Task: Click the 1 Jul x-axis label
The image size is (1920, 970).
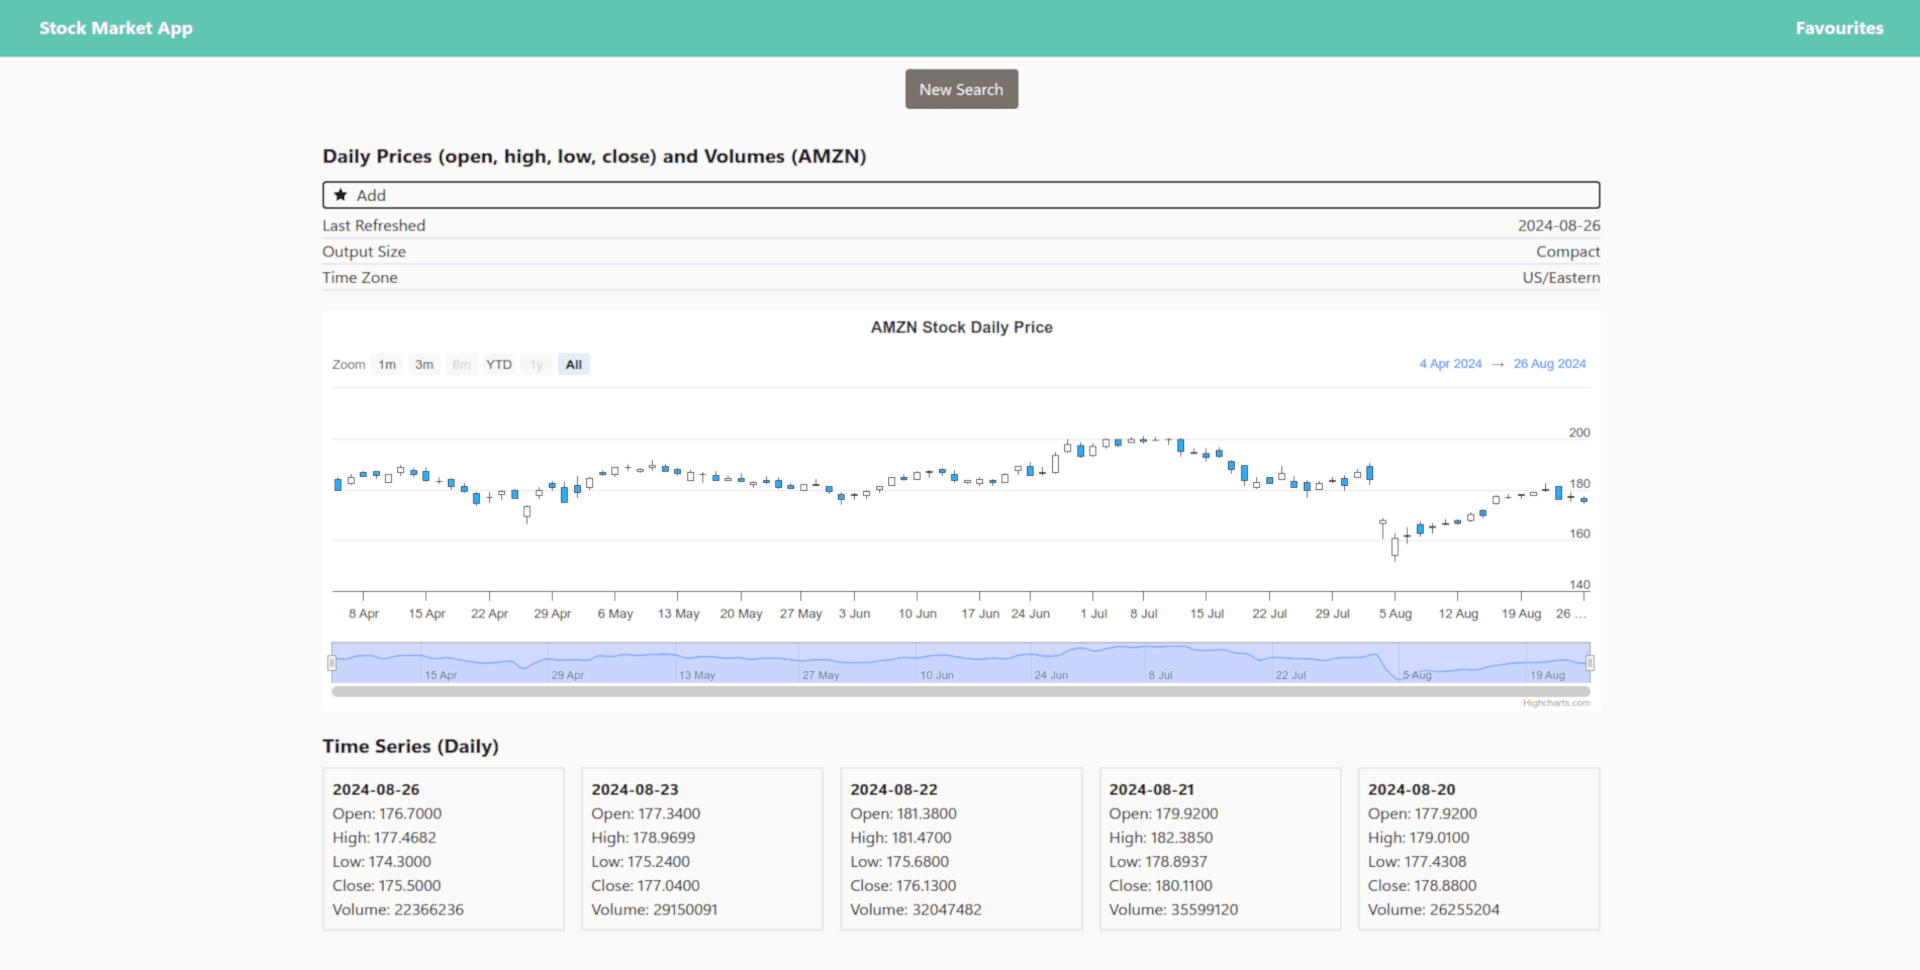Action: click(x=1093, y=613)
